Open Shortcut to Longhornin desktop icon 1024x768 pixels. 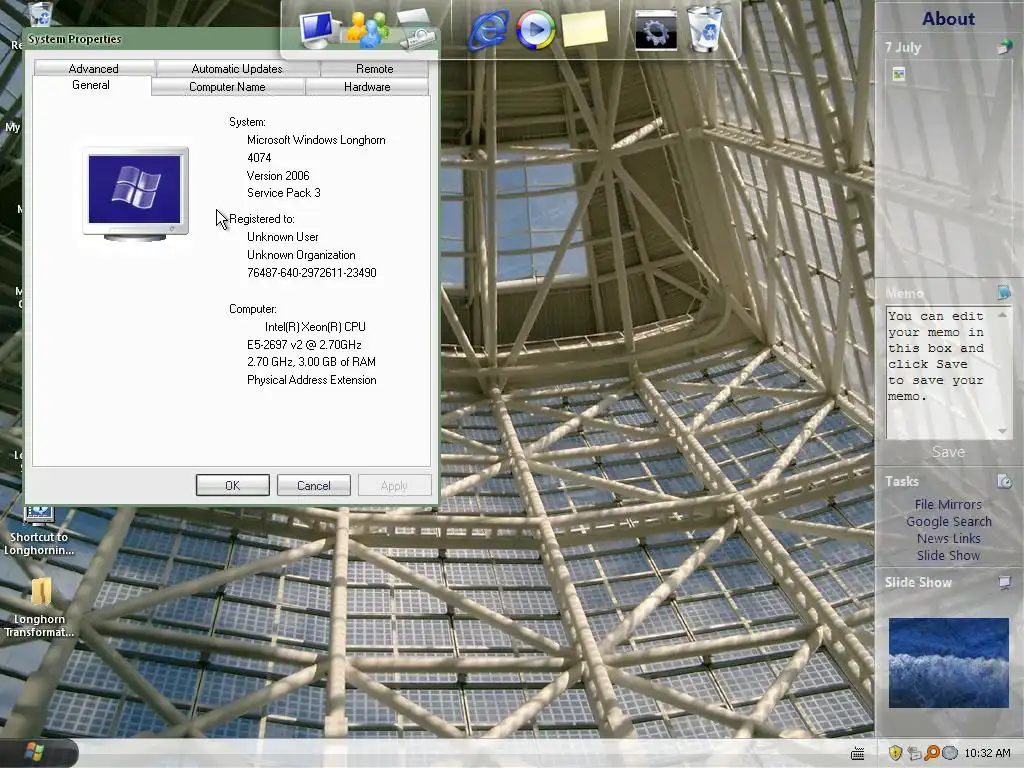pos(39,530)
